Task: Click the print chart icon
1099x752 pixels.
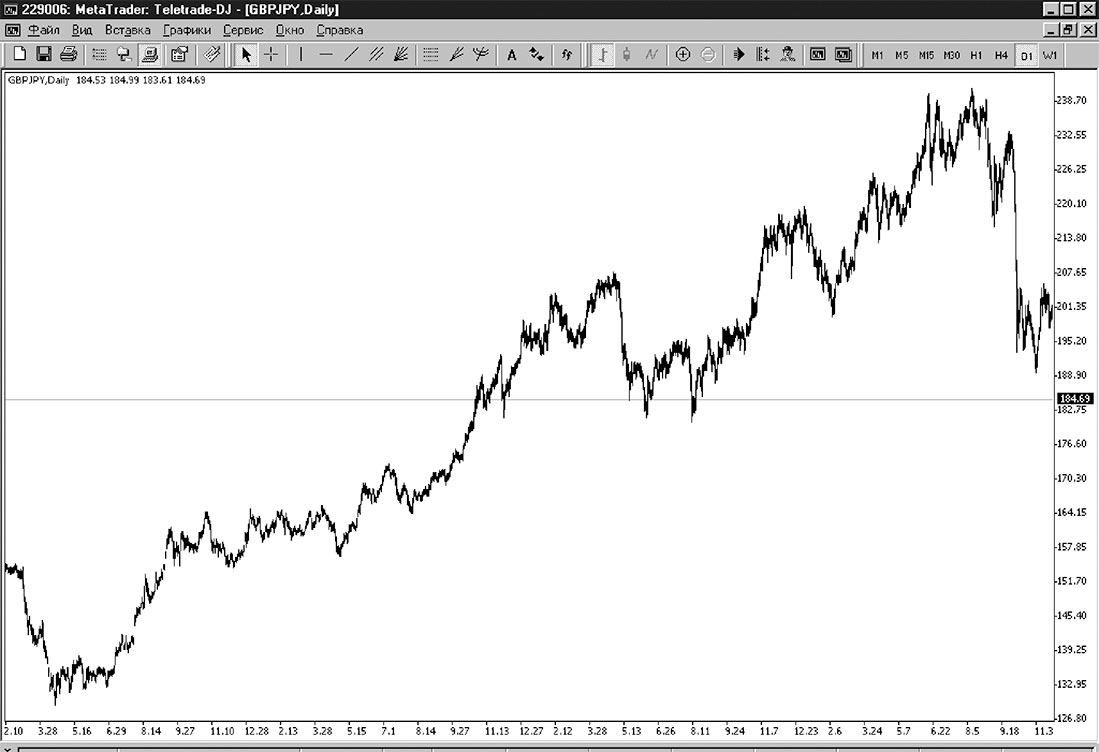Action: pos(69,55)
